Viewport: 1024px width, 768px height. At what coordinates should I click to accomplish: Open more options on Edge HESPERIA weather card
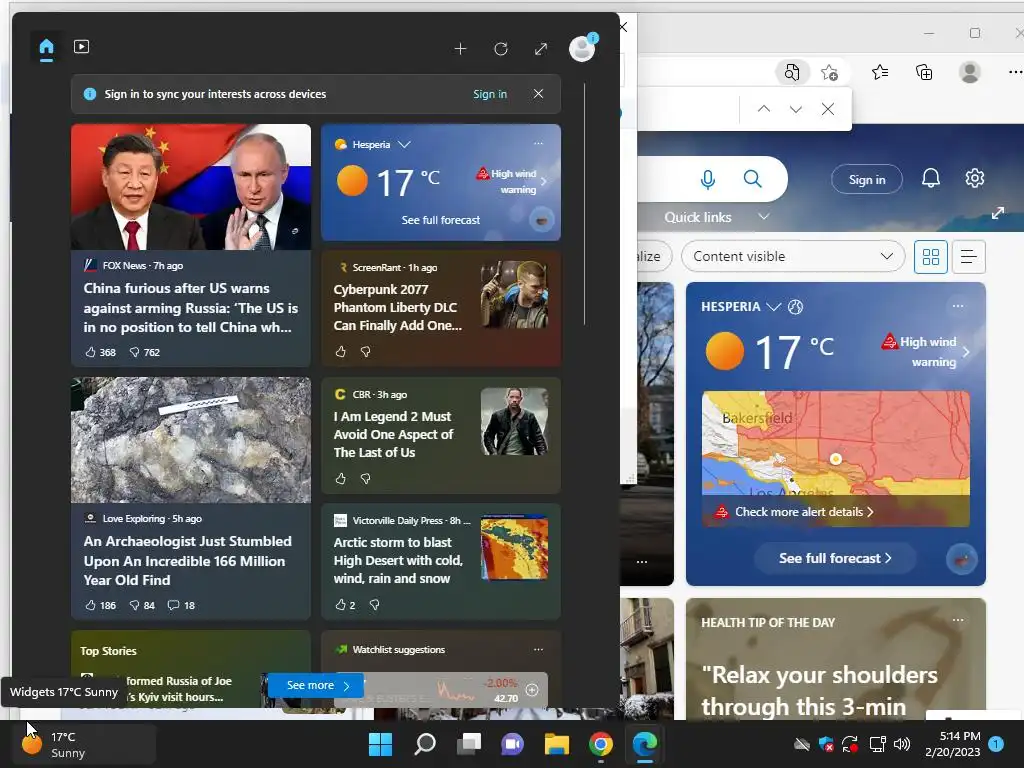coord(957,306)
